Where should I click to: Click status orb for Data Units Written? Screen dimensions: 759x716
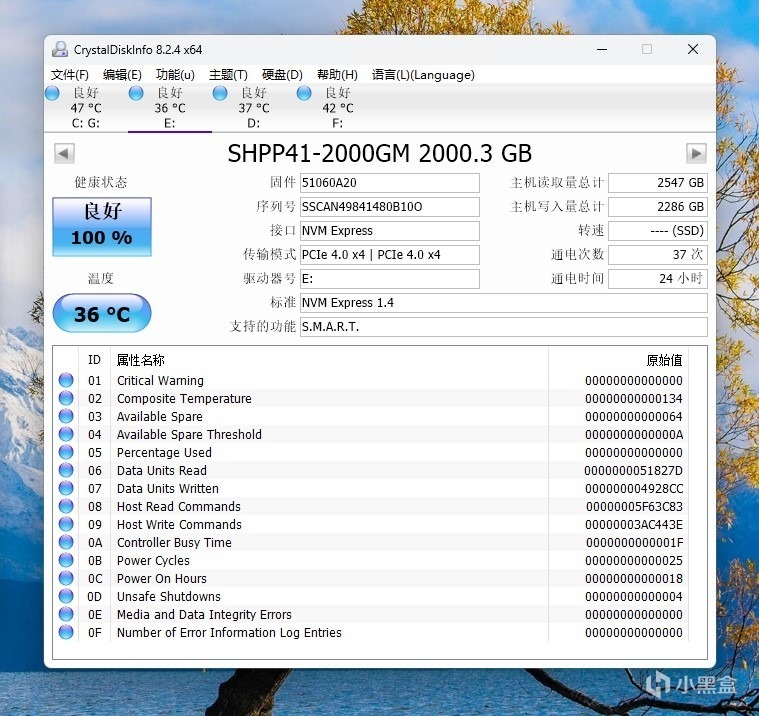[66, 488]
